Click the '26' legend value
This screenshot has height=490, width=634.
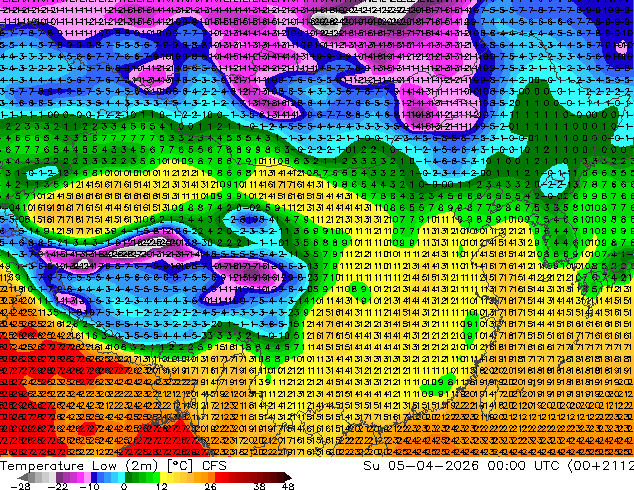pyautogui.click(x=210, y=486)
